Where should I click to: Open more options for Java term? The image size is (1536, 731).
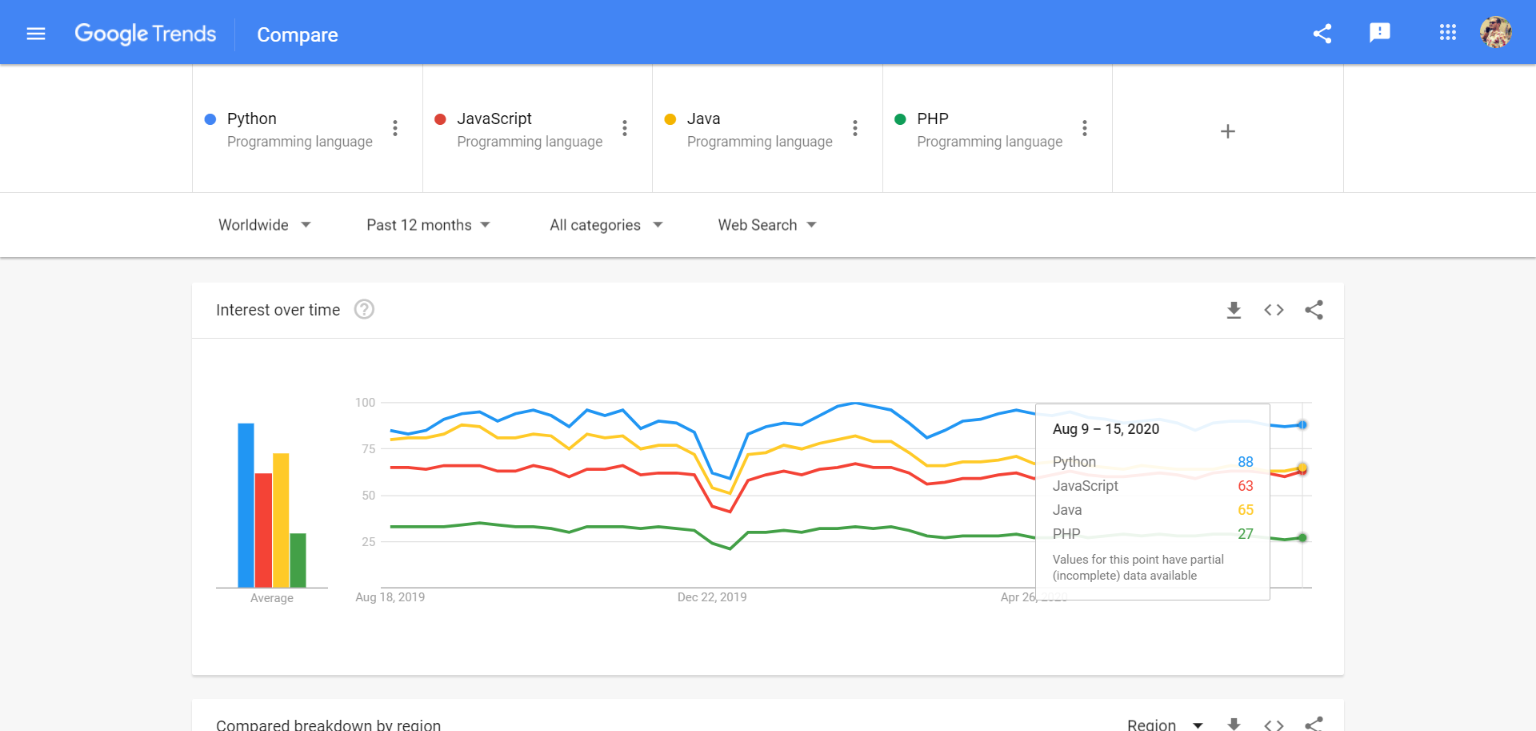[x=855, y=128]
